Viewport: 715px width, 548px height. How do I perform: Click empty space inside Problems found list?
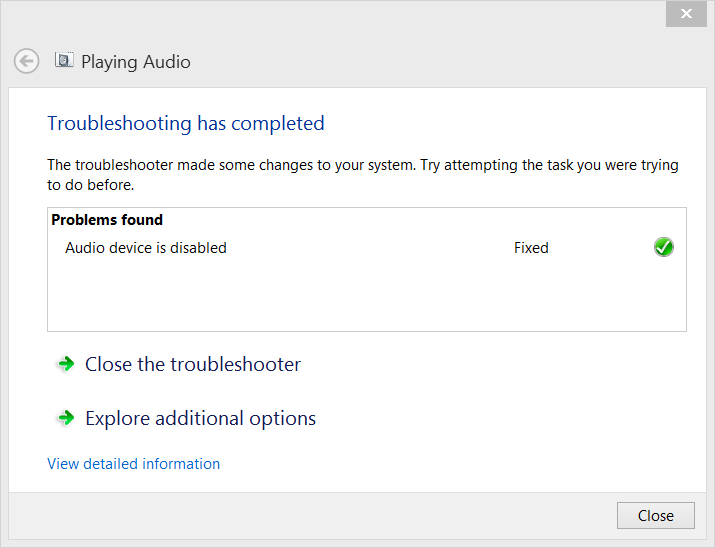tap(367, 295)
